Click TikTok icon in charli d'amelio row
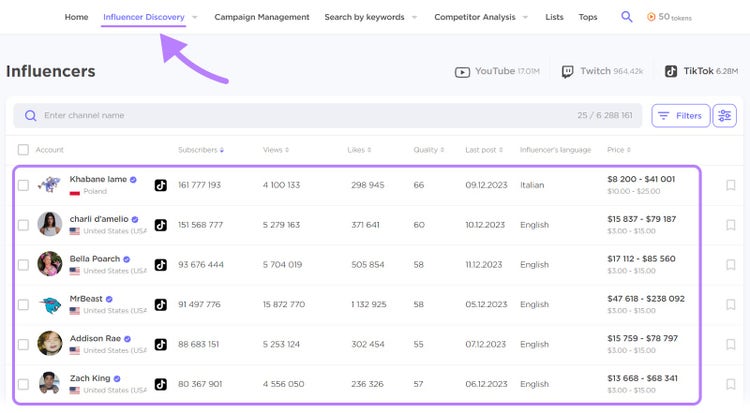This screenshot has height=413, width=750. click(x=161, y=225)
